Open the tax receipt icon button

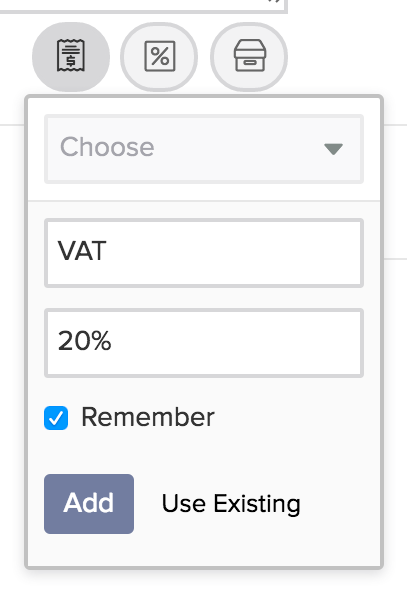click(x=71, y=56)
